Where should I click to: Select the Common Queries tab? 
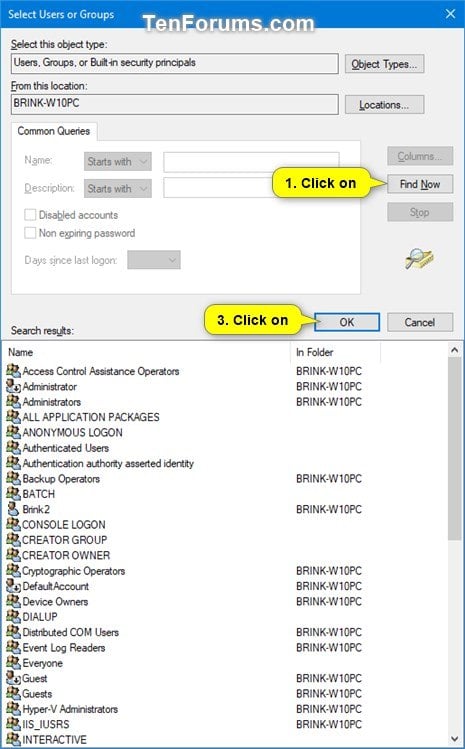point(54,131)
